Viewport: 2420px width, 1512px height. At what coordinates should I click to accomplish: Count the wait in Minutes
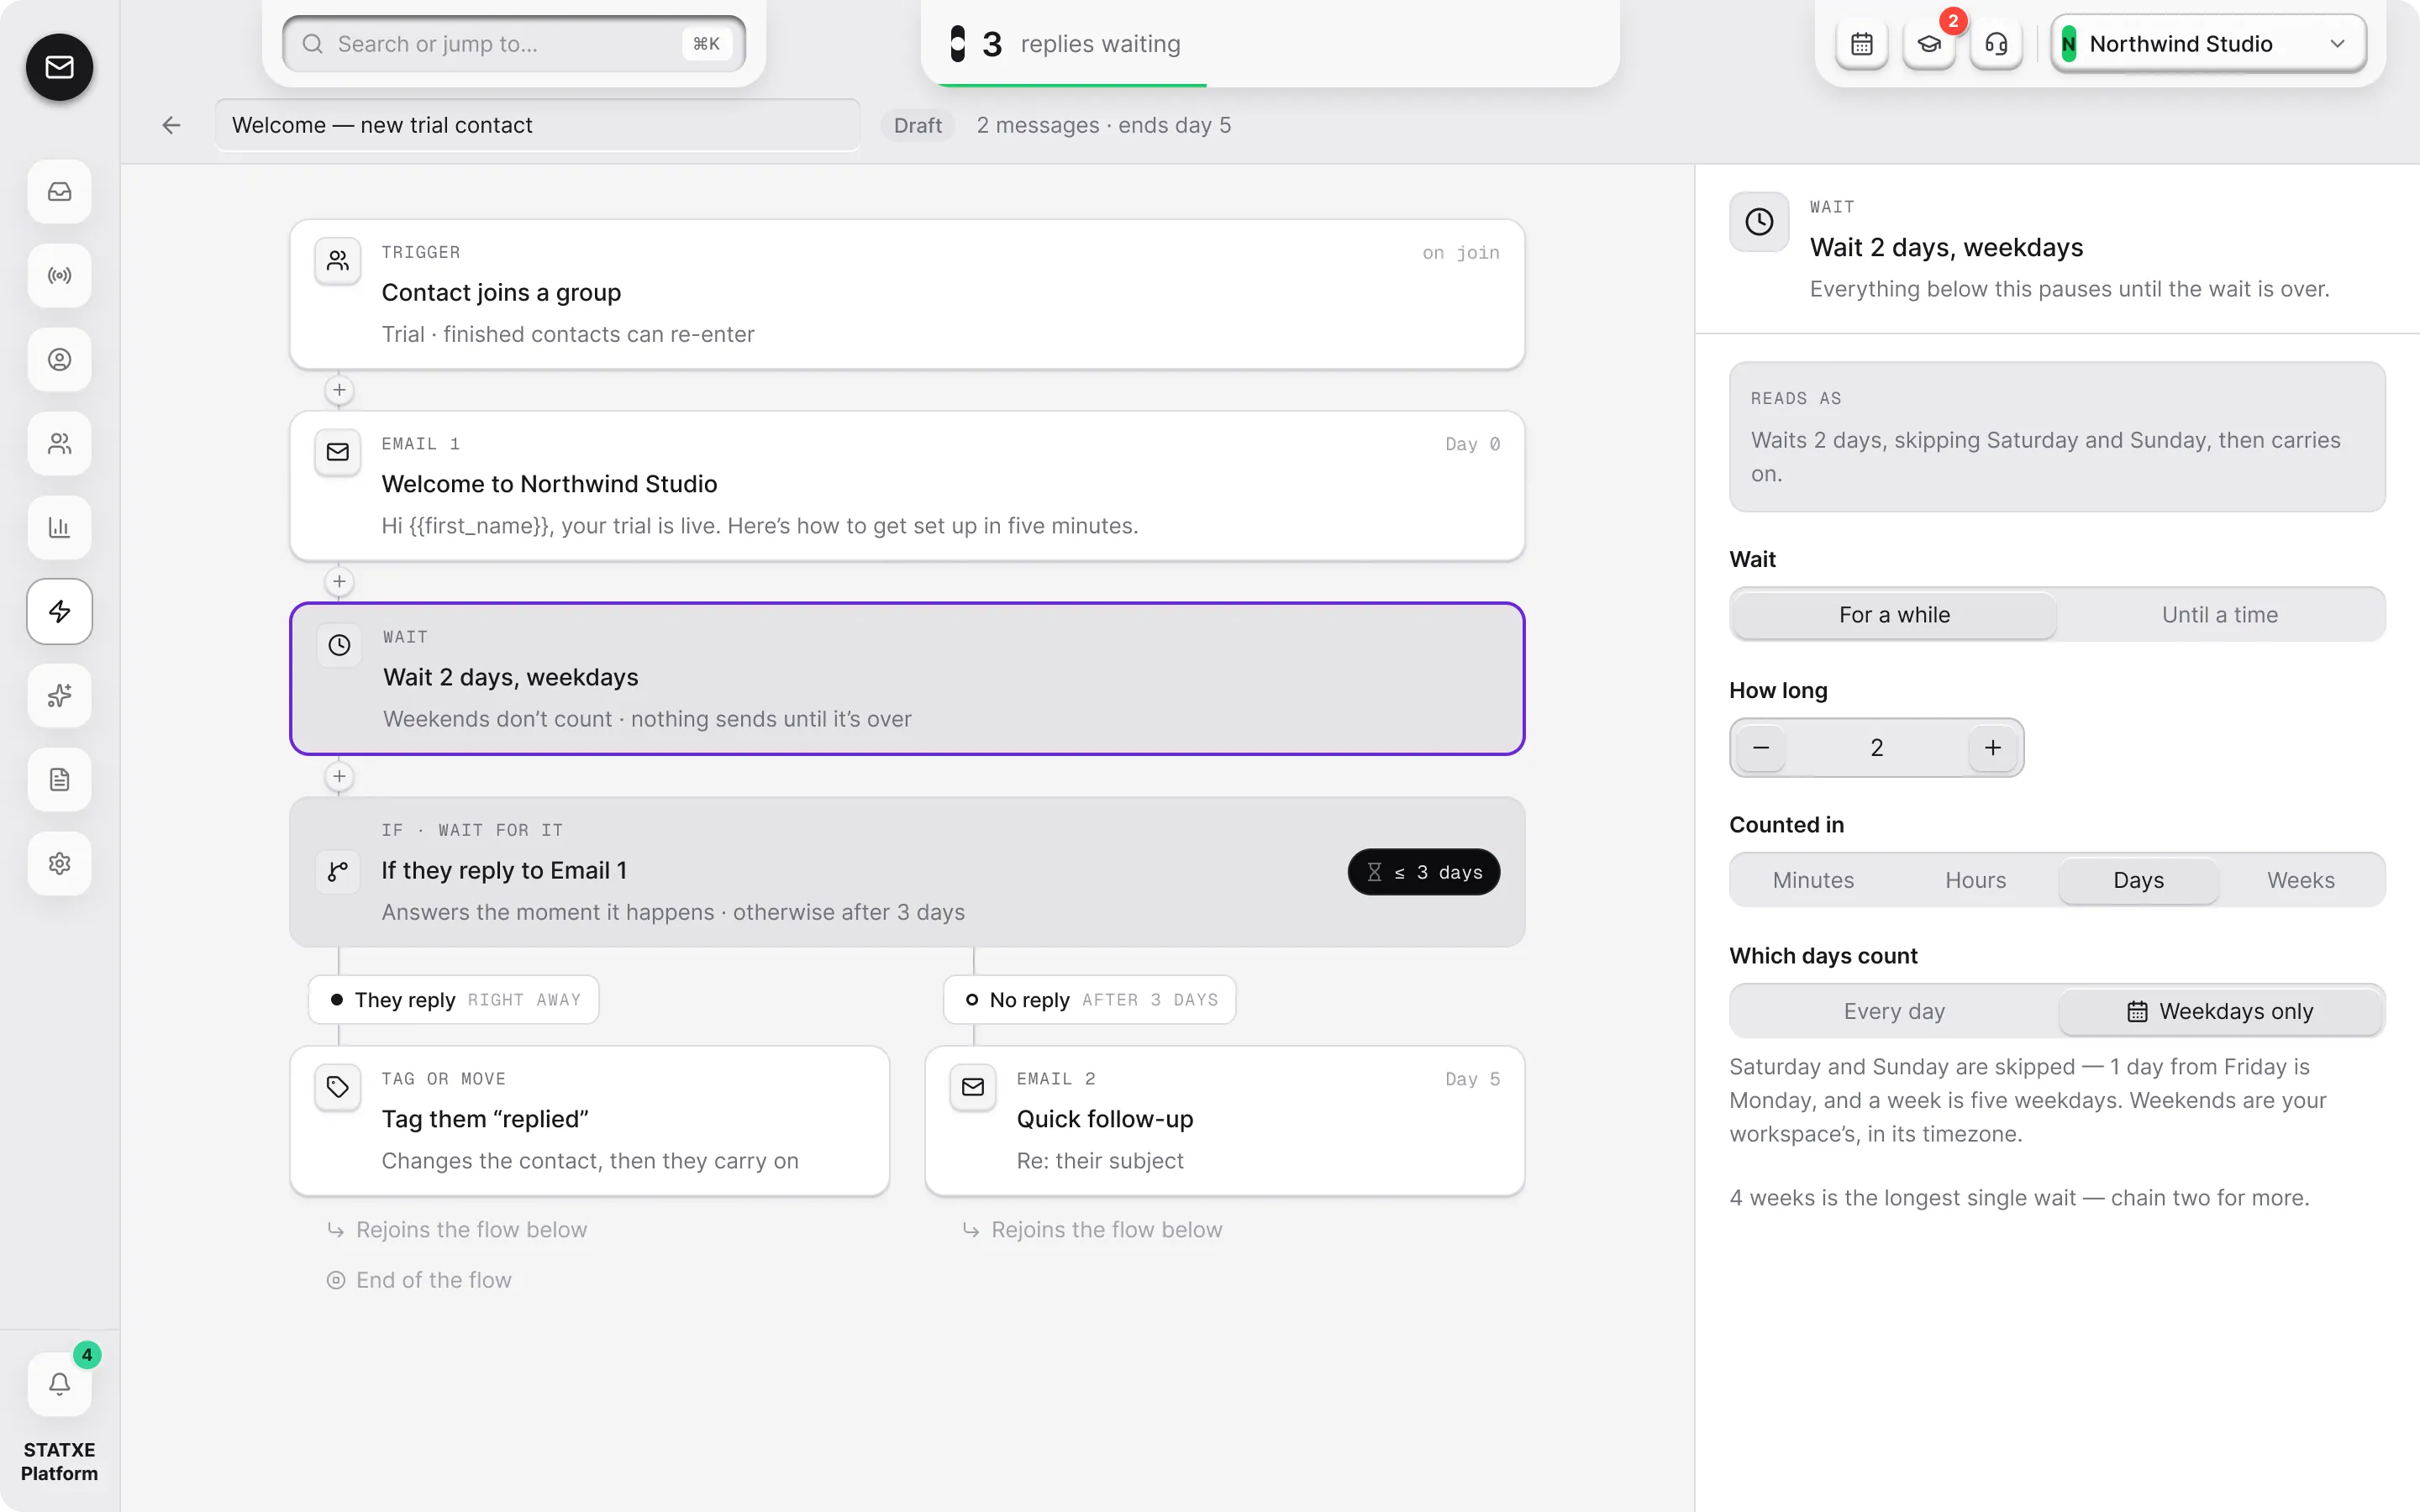(1812, 880)
